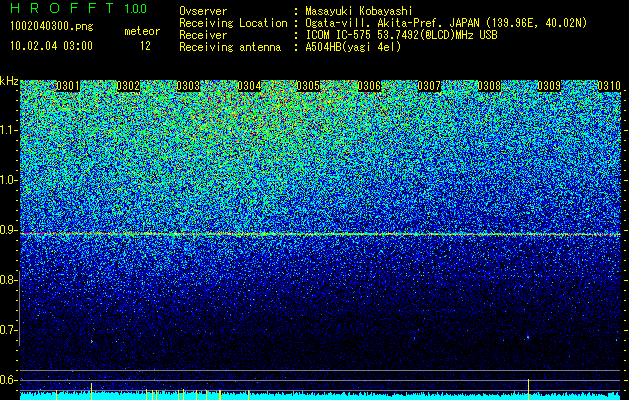Viewport: 629px width, 400px height.
Task: Click the 0301 time marker
Action: [x=68, y=86]
